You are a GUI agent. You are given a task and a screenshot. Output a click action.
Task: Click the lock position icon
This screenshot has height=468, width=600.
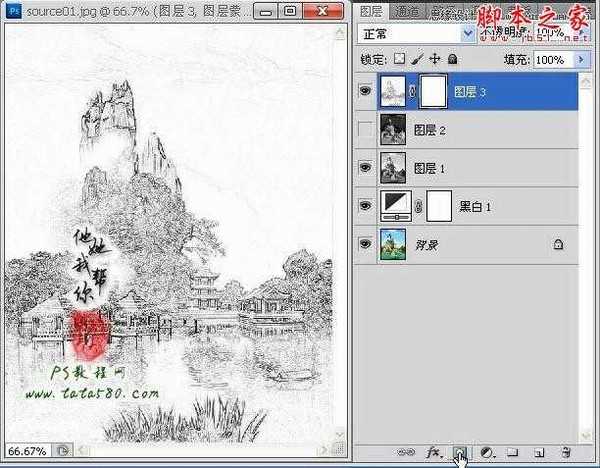click(x=435, y=59)
